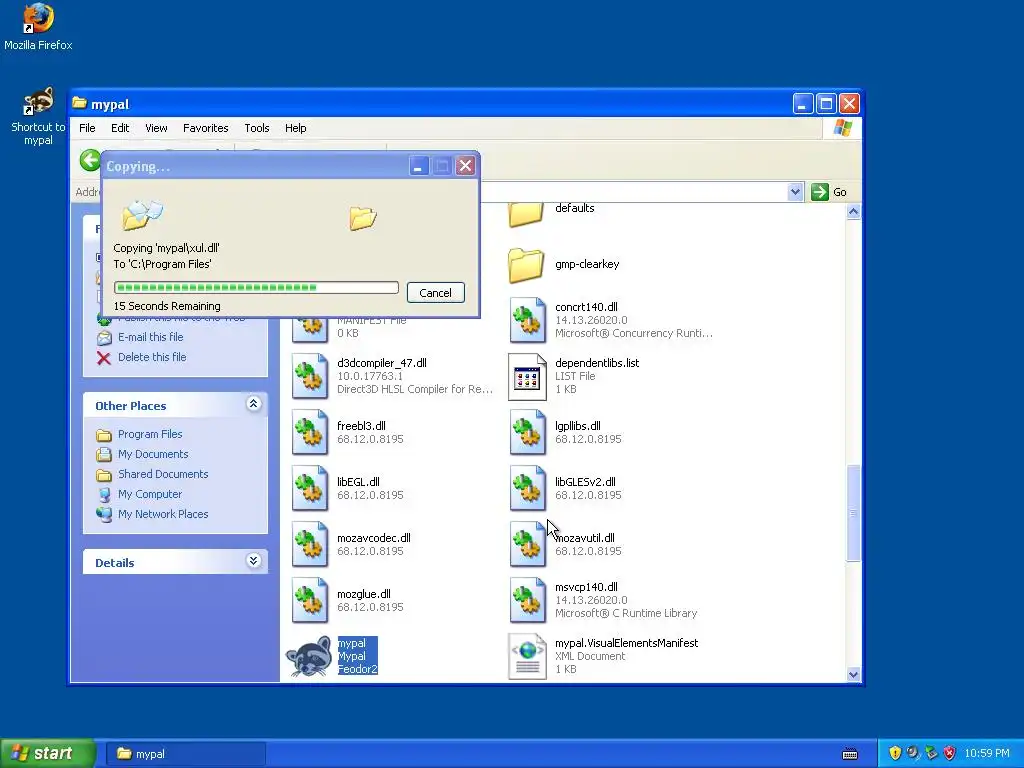Click the red shield tray icon
The width and height of the screenshot is (1024, 768).
(x=950, y=753)
